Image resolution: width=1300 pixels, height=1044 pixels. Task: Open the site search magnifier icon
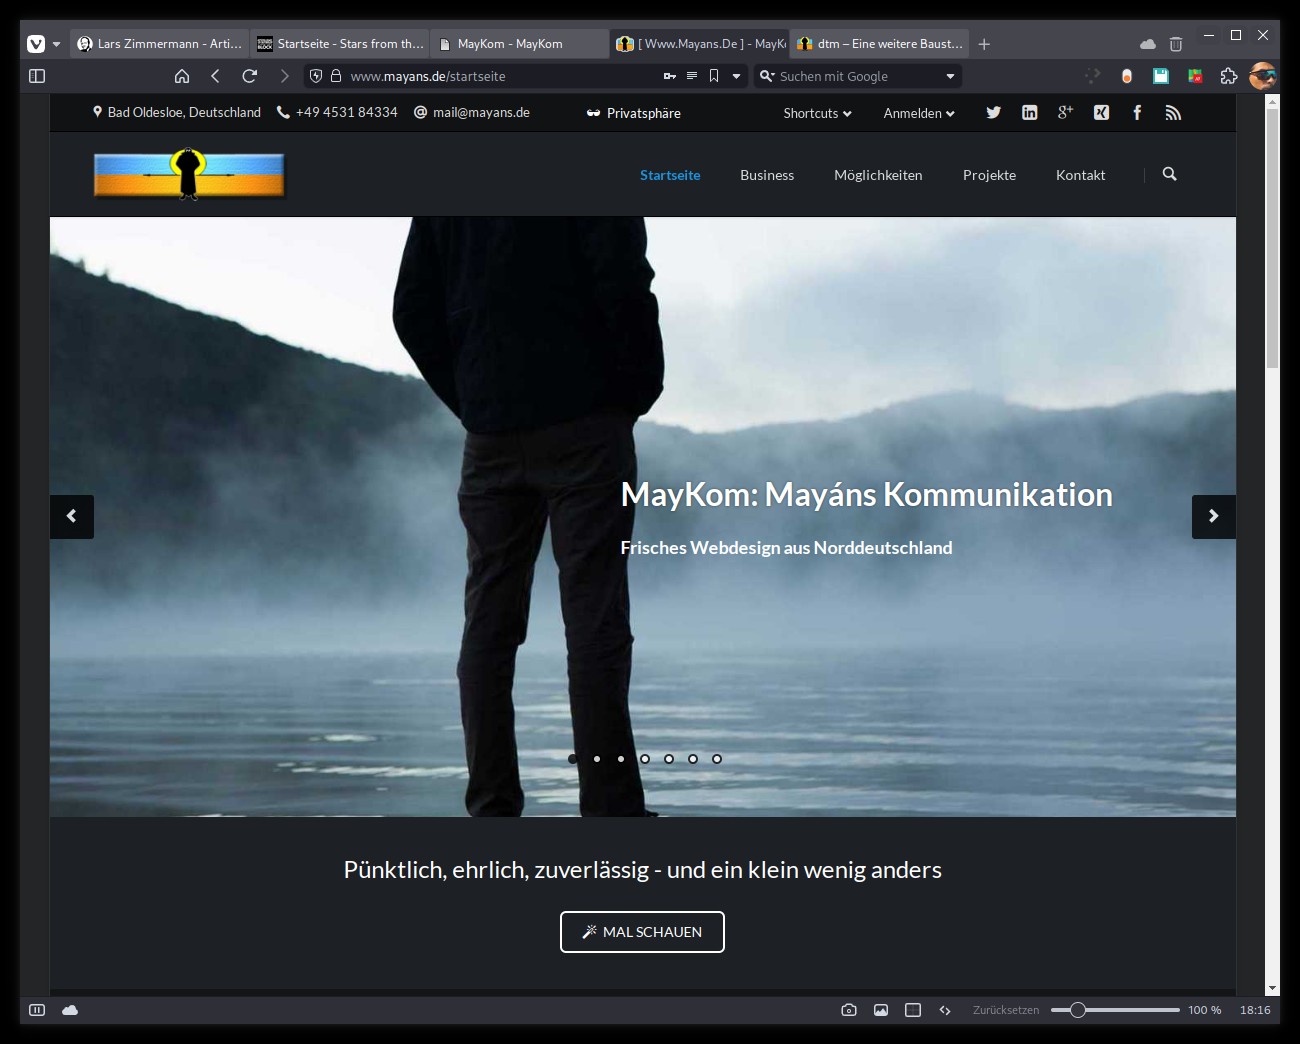[1169, 174]
